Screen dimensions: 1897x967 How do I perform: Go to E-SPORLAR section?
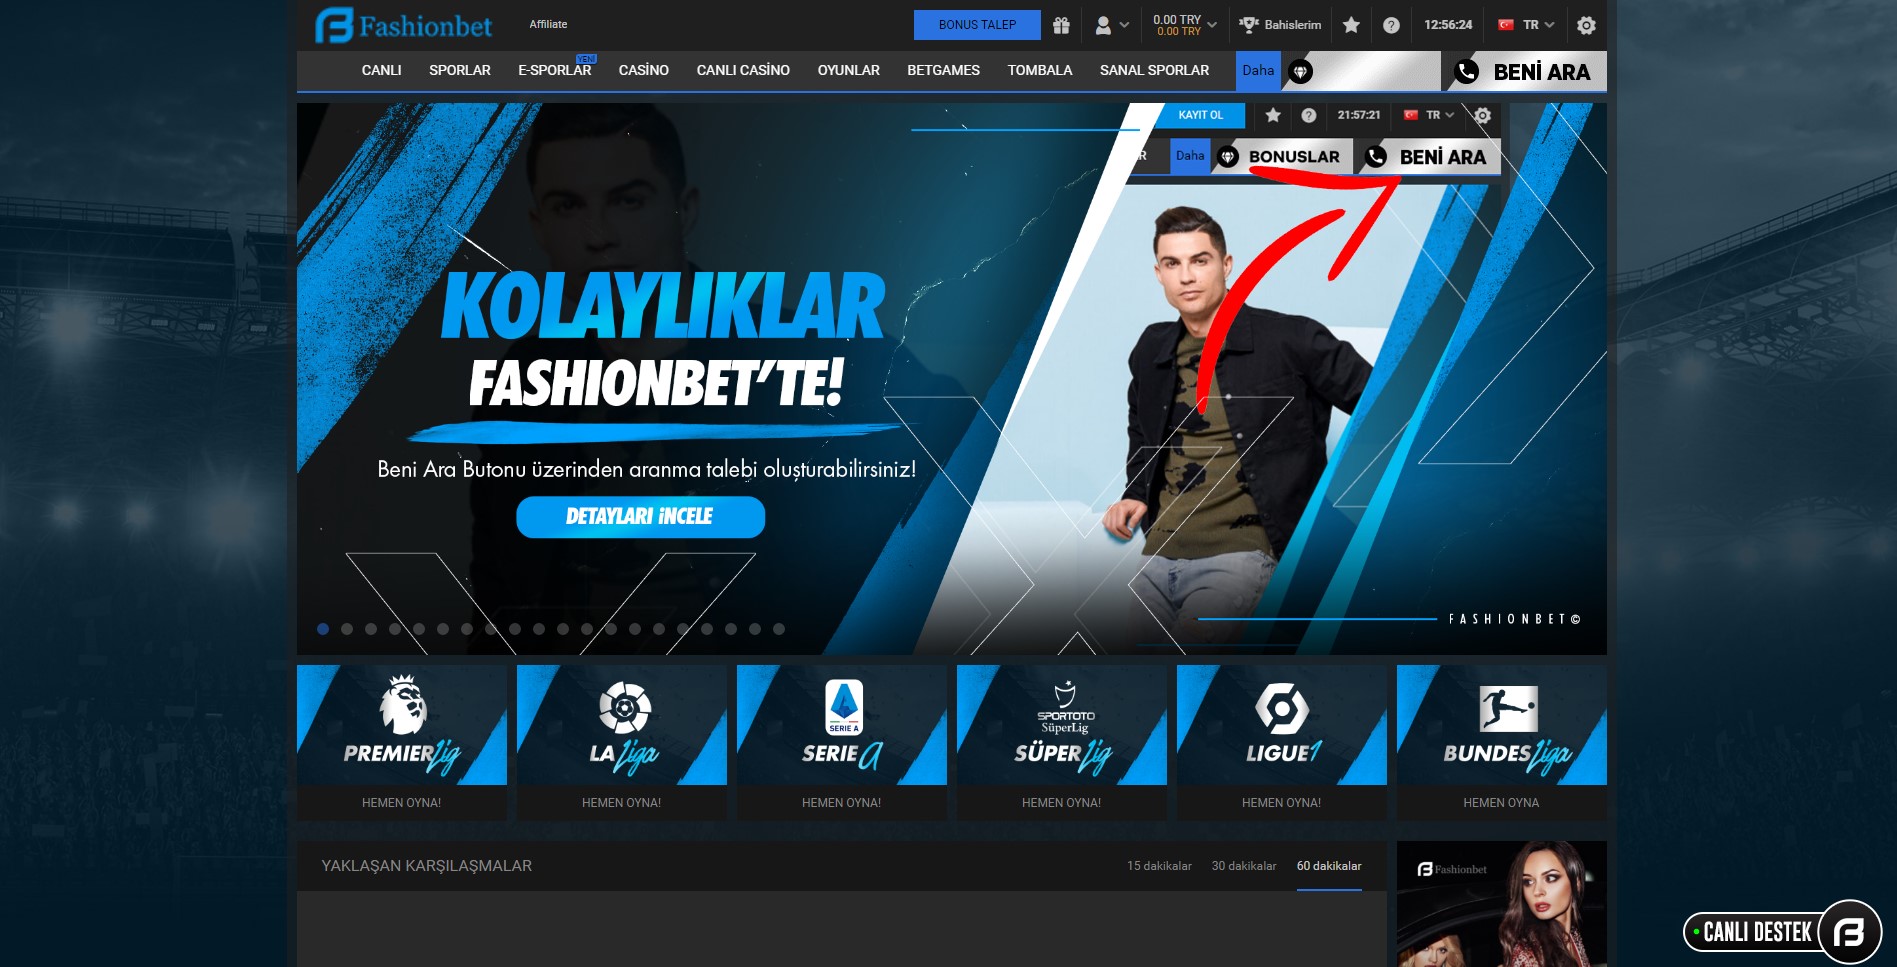tap(555, 70)
